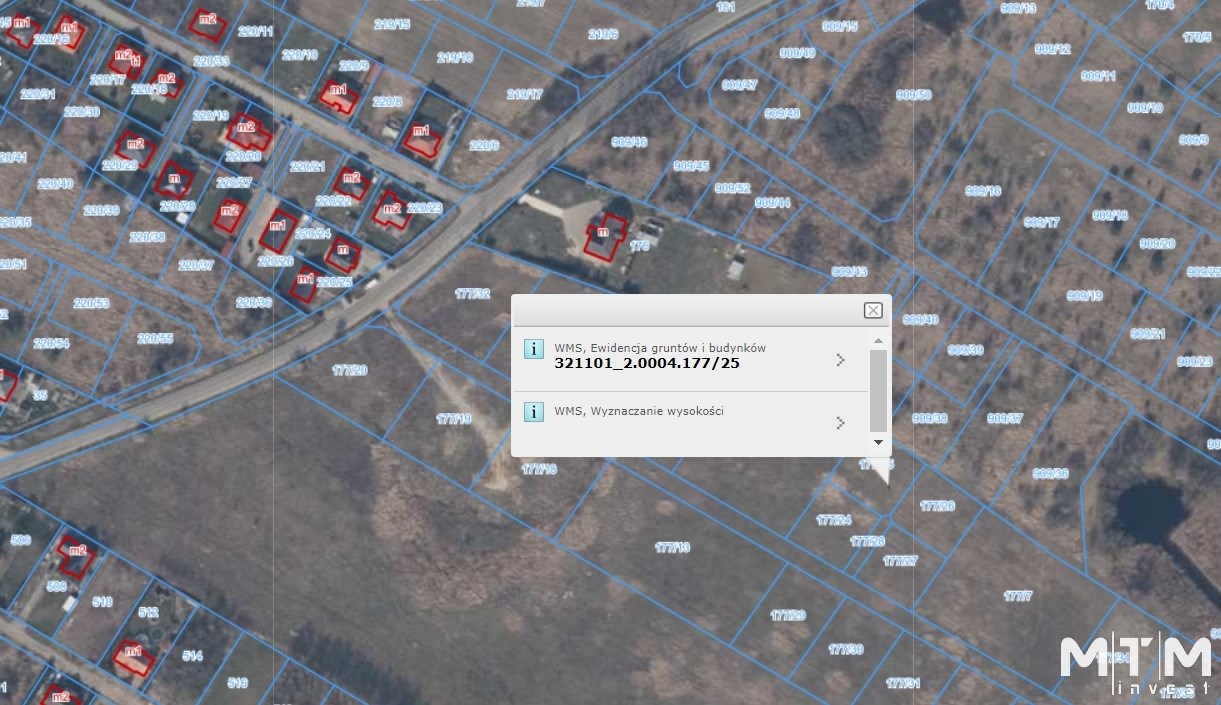Click the popup scrollbar thumb
The height and width of the screenshot is (705, 1221).
tap(878, 390)
